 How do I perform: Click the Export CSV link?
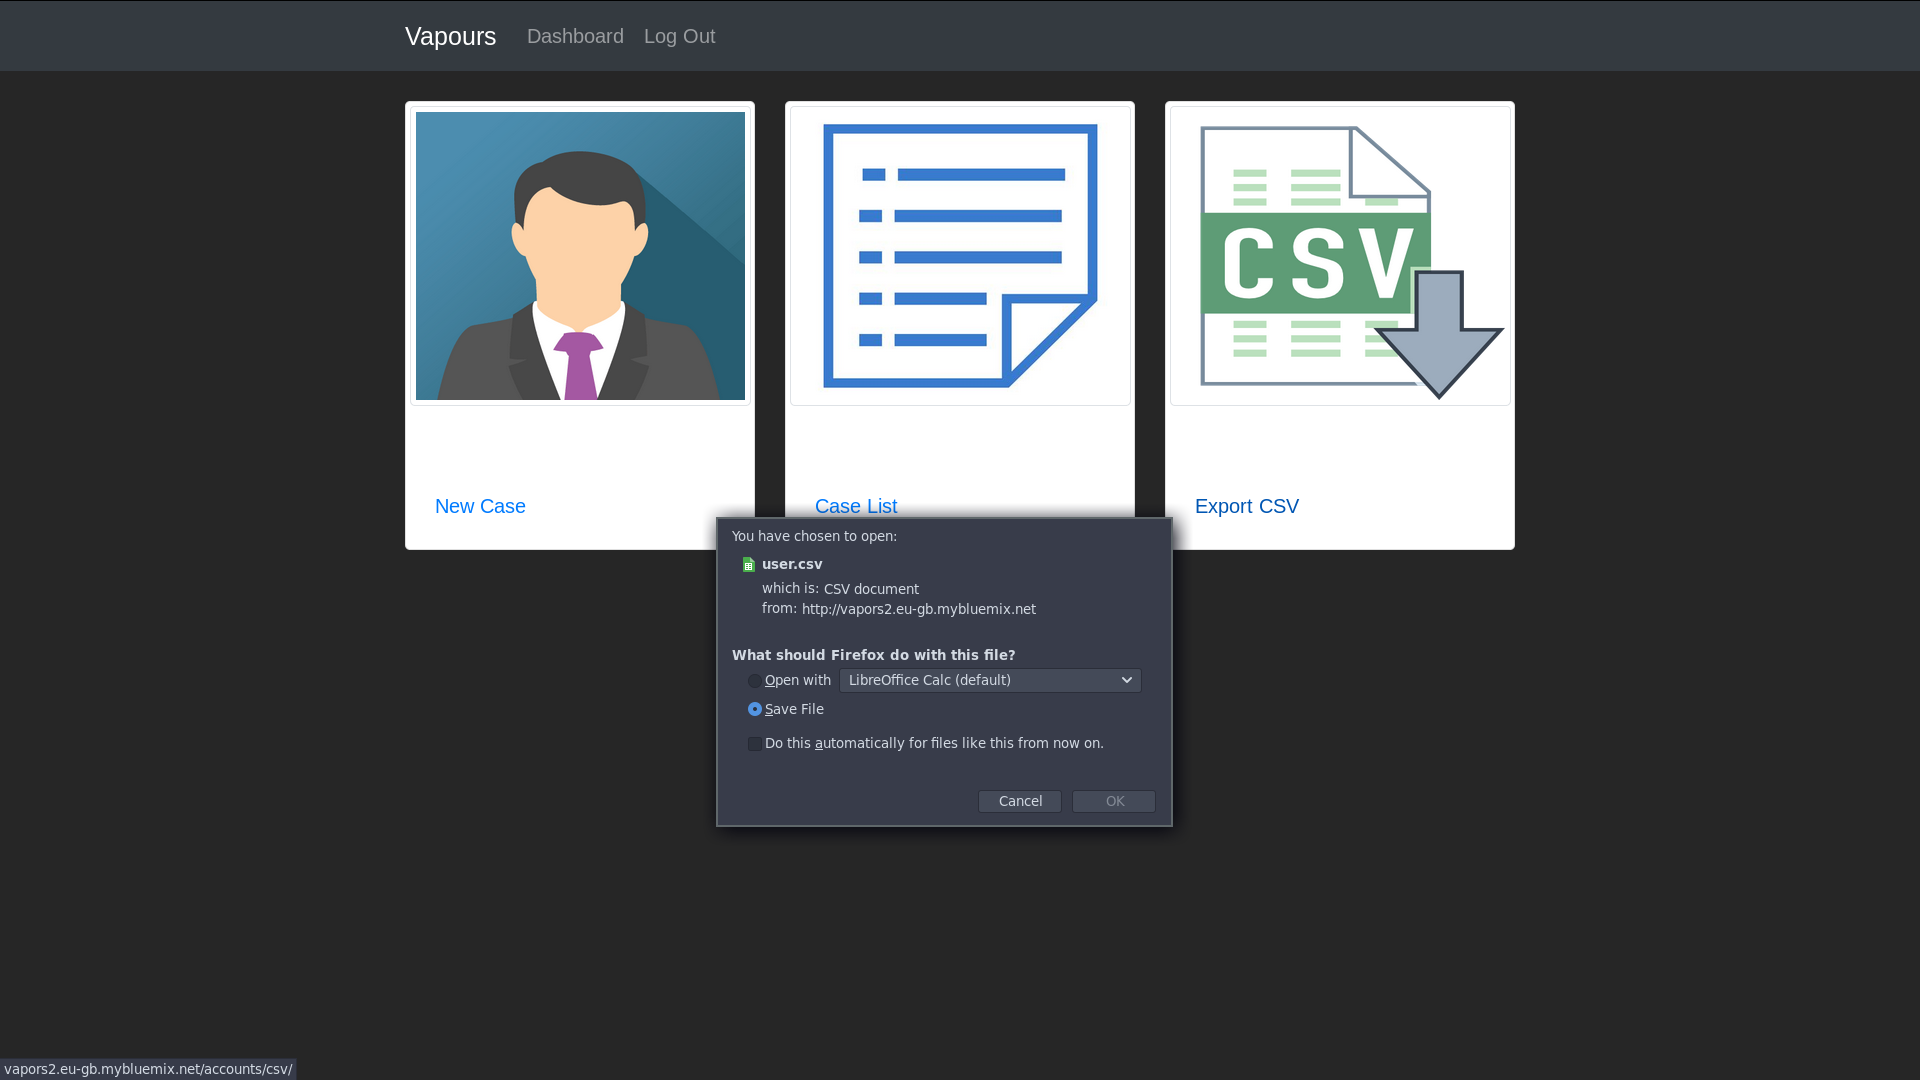click(x=1247, y=506)
